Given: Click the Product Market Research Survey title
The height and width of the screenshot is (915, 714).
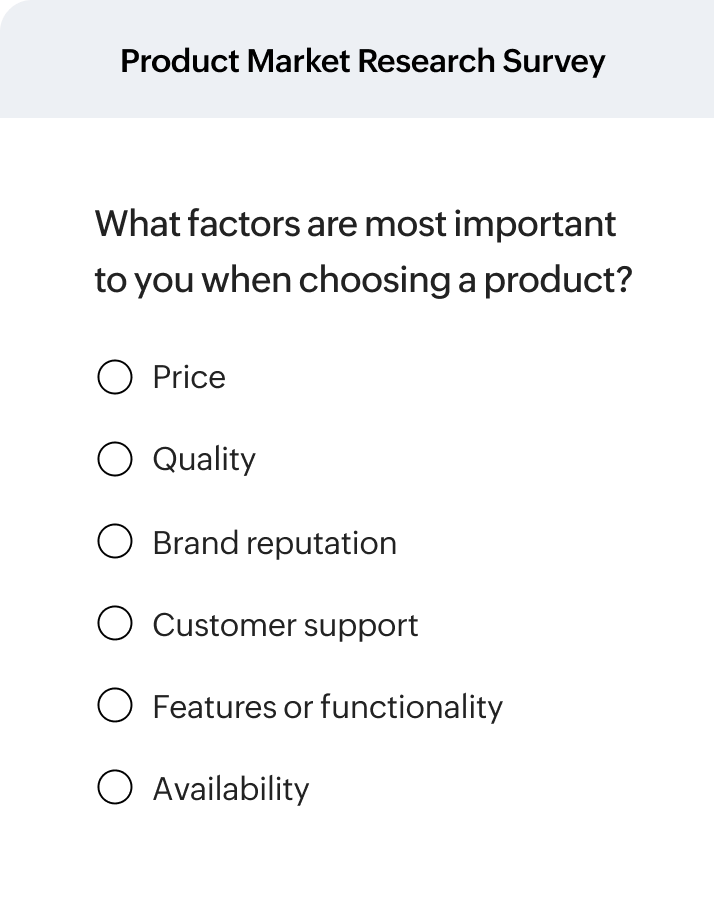Looking at the screenshot, I should tap(362, 61).
